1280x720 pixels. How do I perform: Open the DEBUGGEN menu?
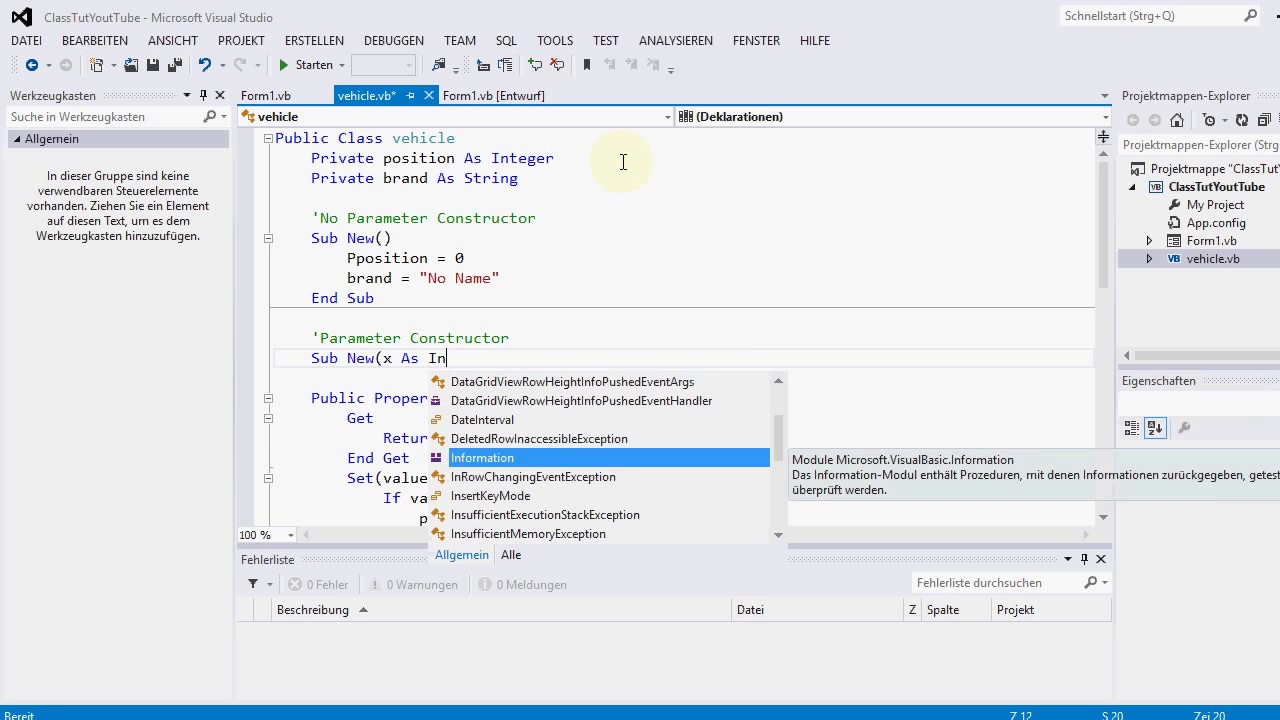[393, 41]
